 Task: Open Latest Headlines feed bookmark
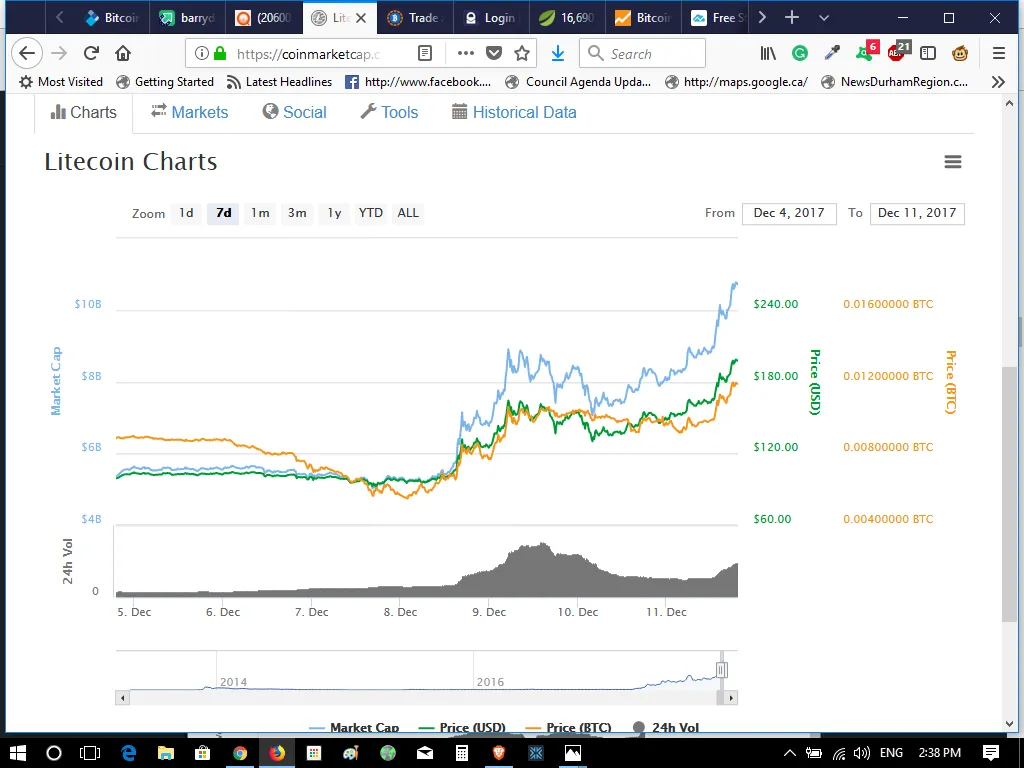point(279,82)
